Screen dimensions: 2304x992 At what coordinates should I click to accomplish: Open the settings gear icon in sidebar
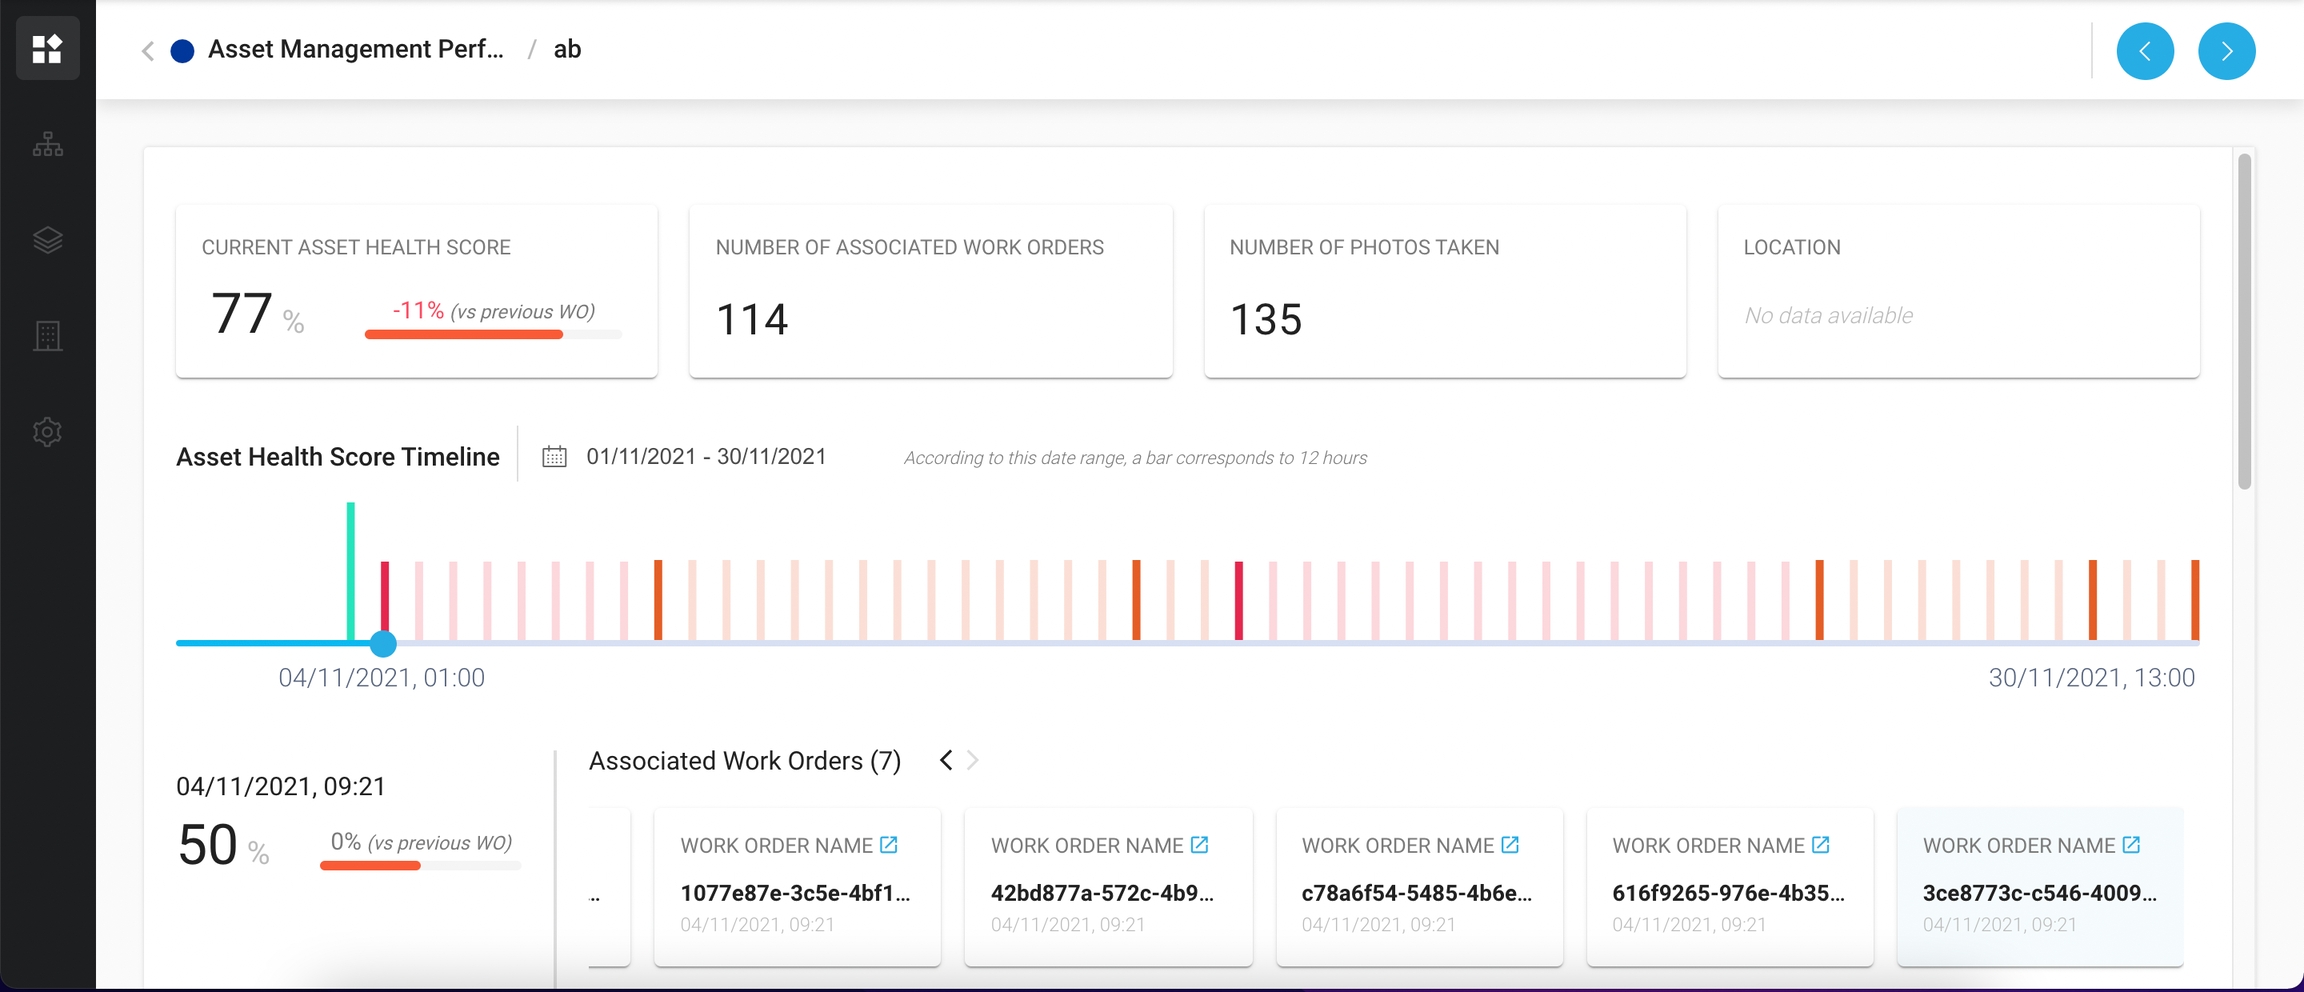point(47,432)
